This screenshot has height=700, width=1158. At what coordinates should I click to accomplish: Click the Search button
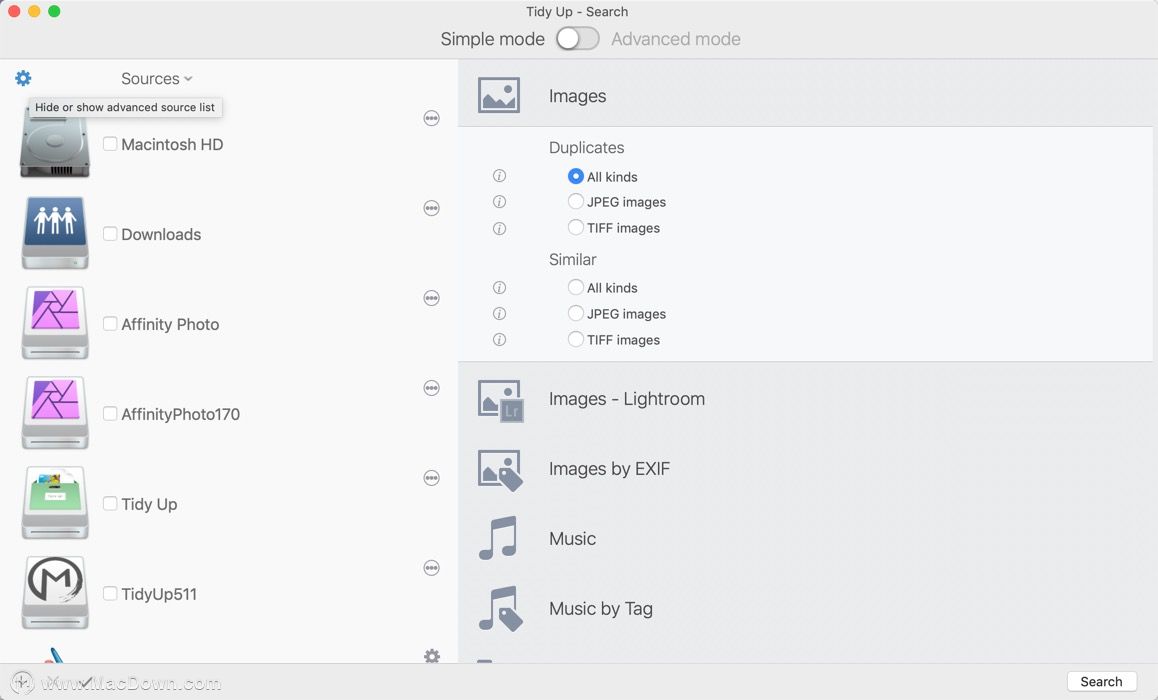(x=1101, y=682)
